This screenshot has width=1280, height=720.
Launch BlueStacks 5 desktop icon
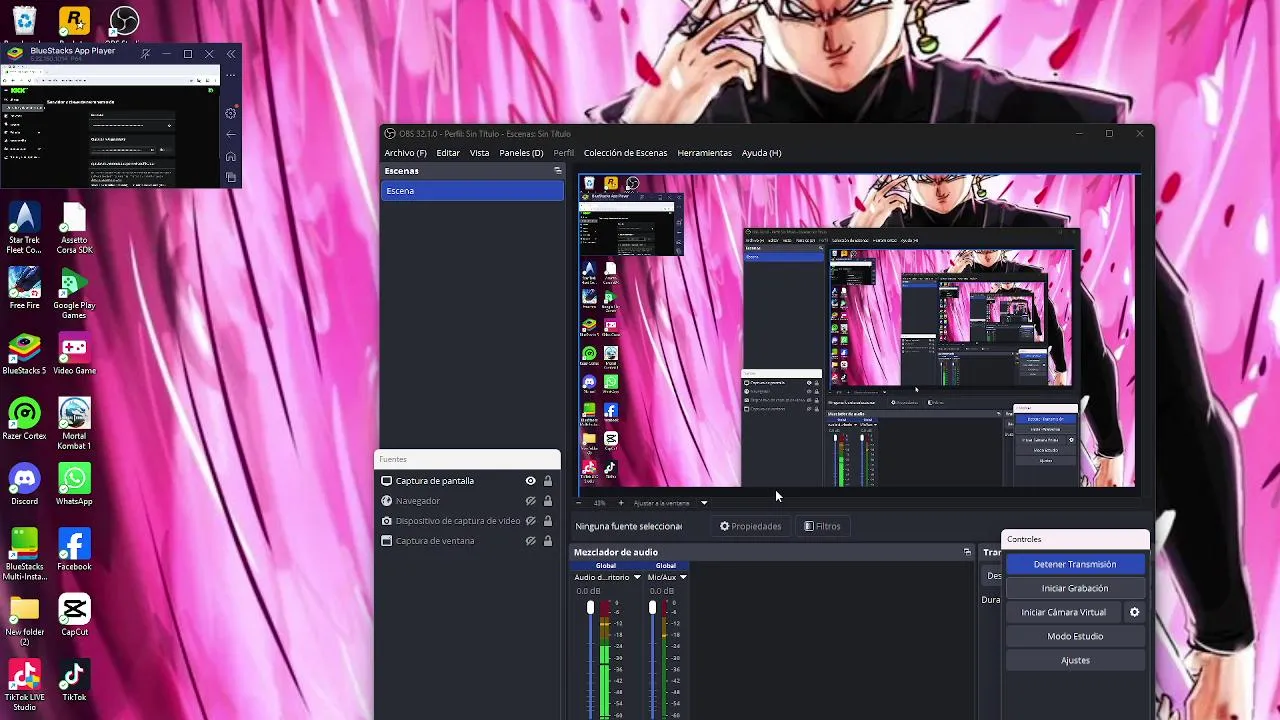24,355
